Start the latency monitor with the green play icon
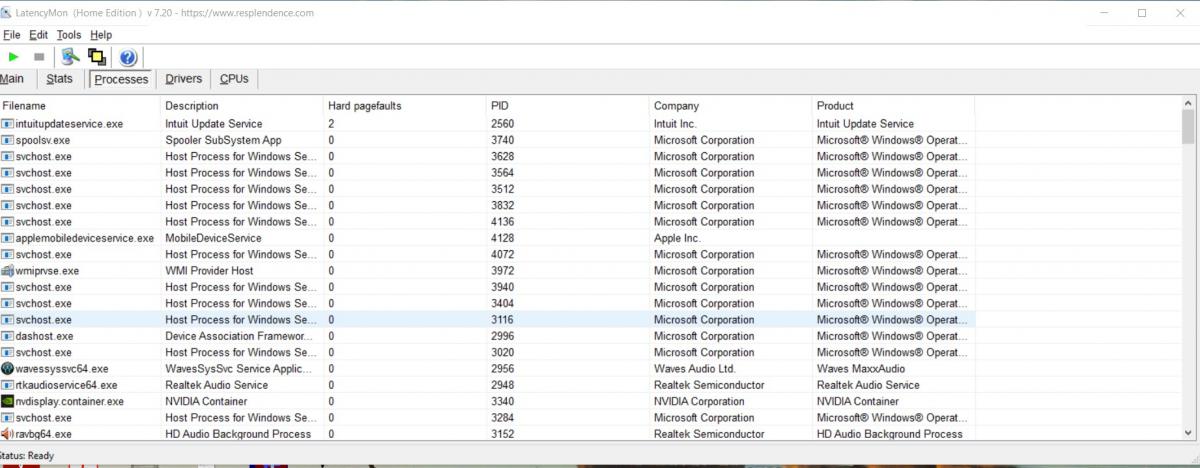This screenshot has width=1200, height=468. [x=14, y=57]
